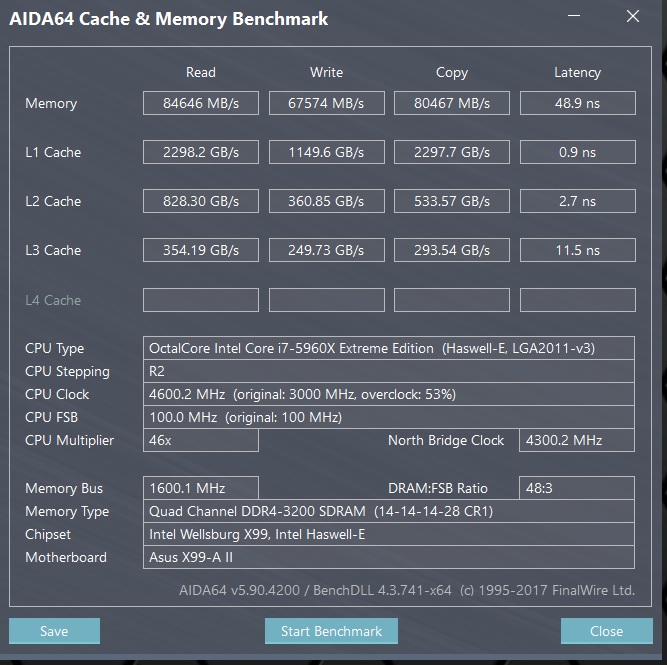
Task: Select L3 Cache Read 354.19 GB/s
Action: 201,250
